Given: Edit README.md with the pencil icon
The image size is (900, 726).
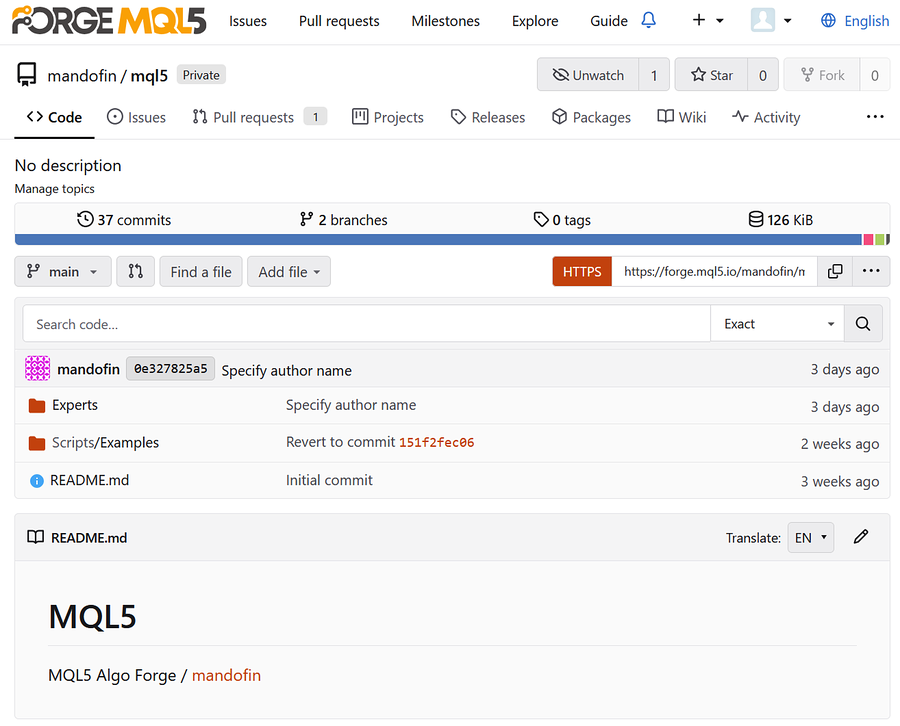Looking at the screenshot, I should [x=860, y=537].
